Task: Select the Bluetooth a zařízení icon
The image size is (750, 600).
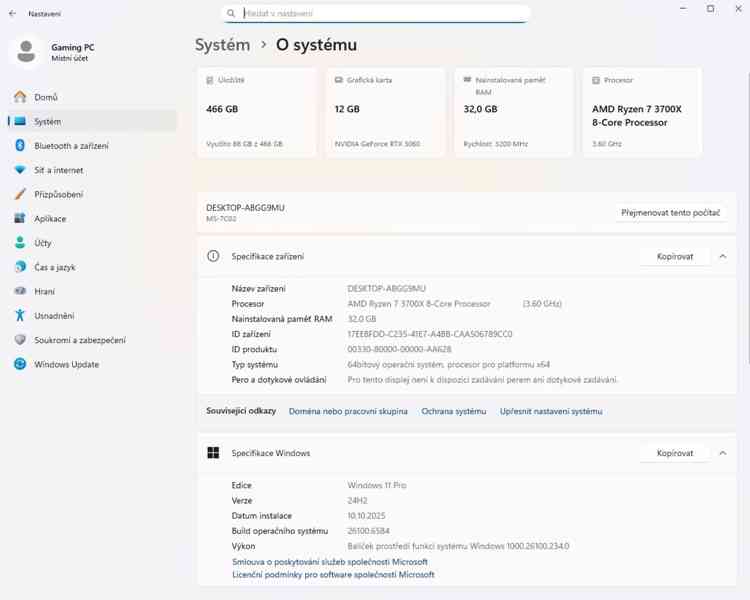Action: pyautogui.click(x=20, y=146)
